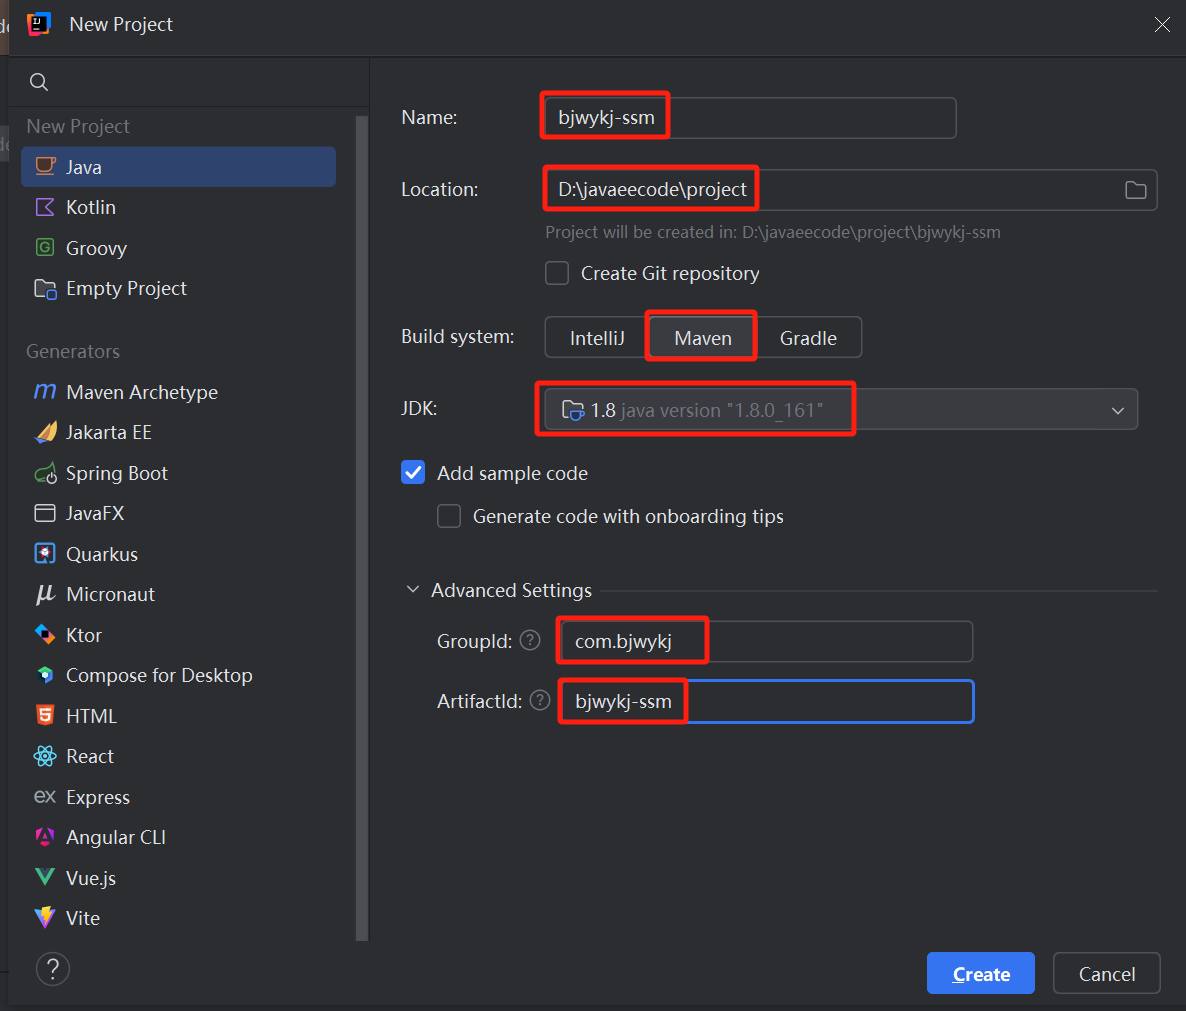Select the Quarkus label in generators
The width and height of the screenshot is (1186, 1011).
102,554
